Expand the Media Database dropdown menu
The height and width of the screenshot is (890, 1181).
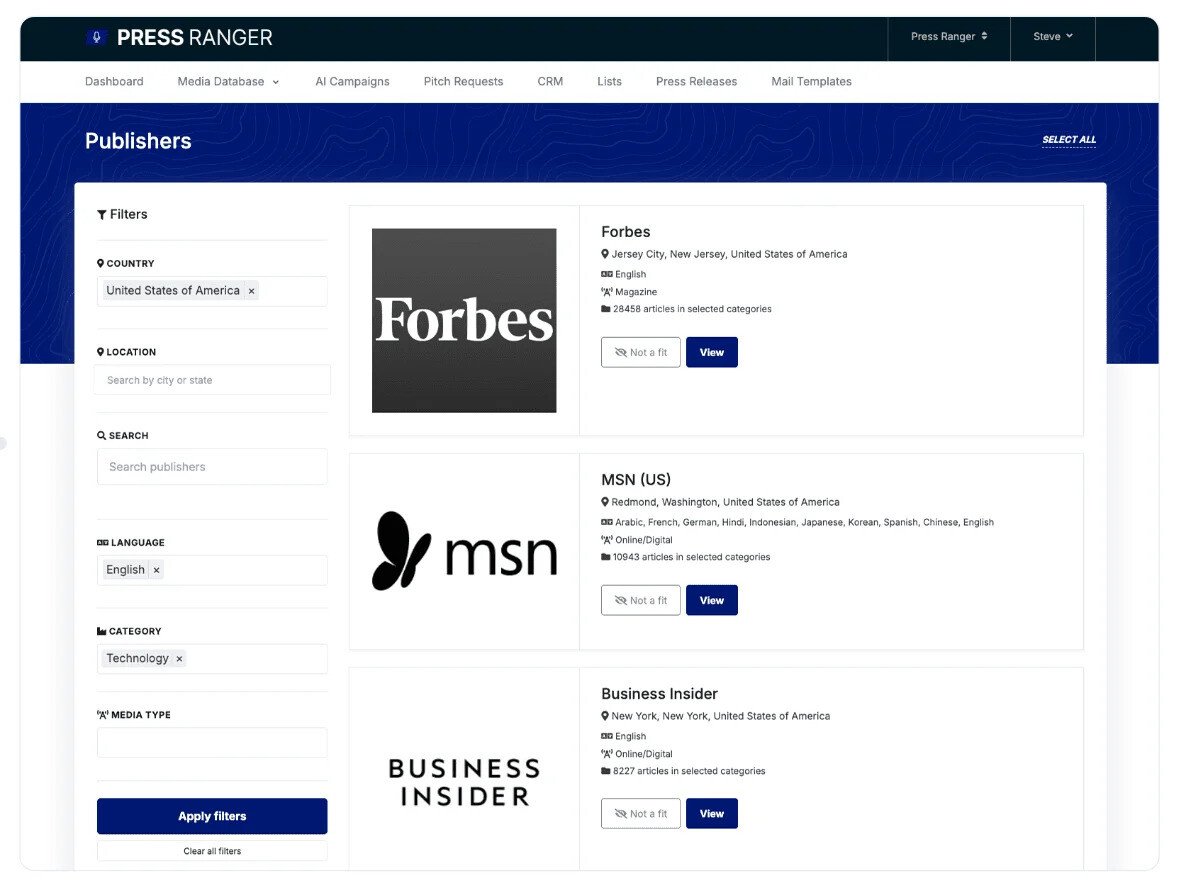click(x=228, y=82)
